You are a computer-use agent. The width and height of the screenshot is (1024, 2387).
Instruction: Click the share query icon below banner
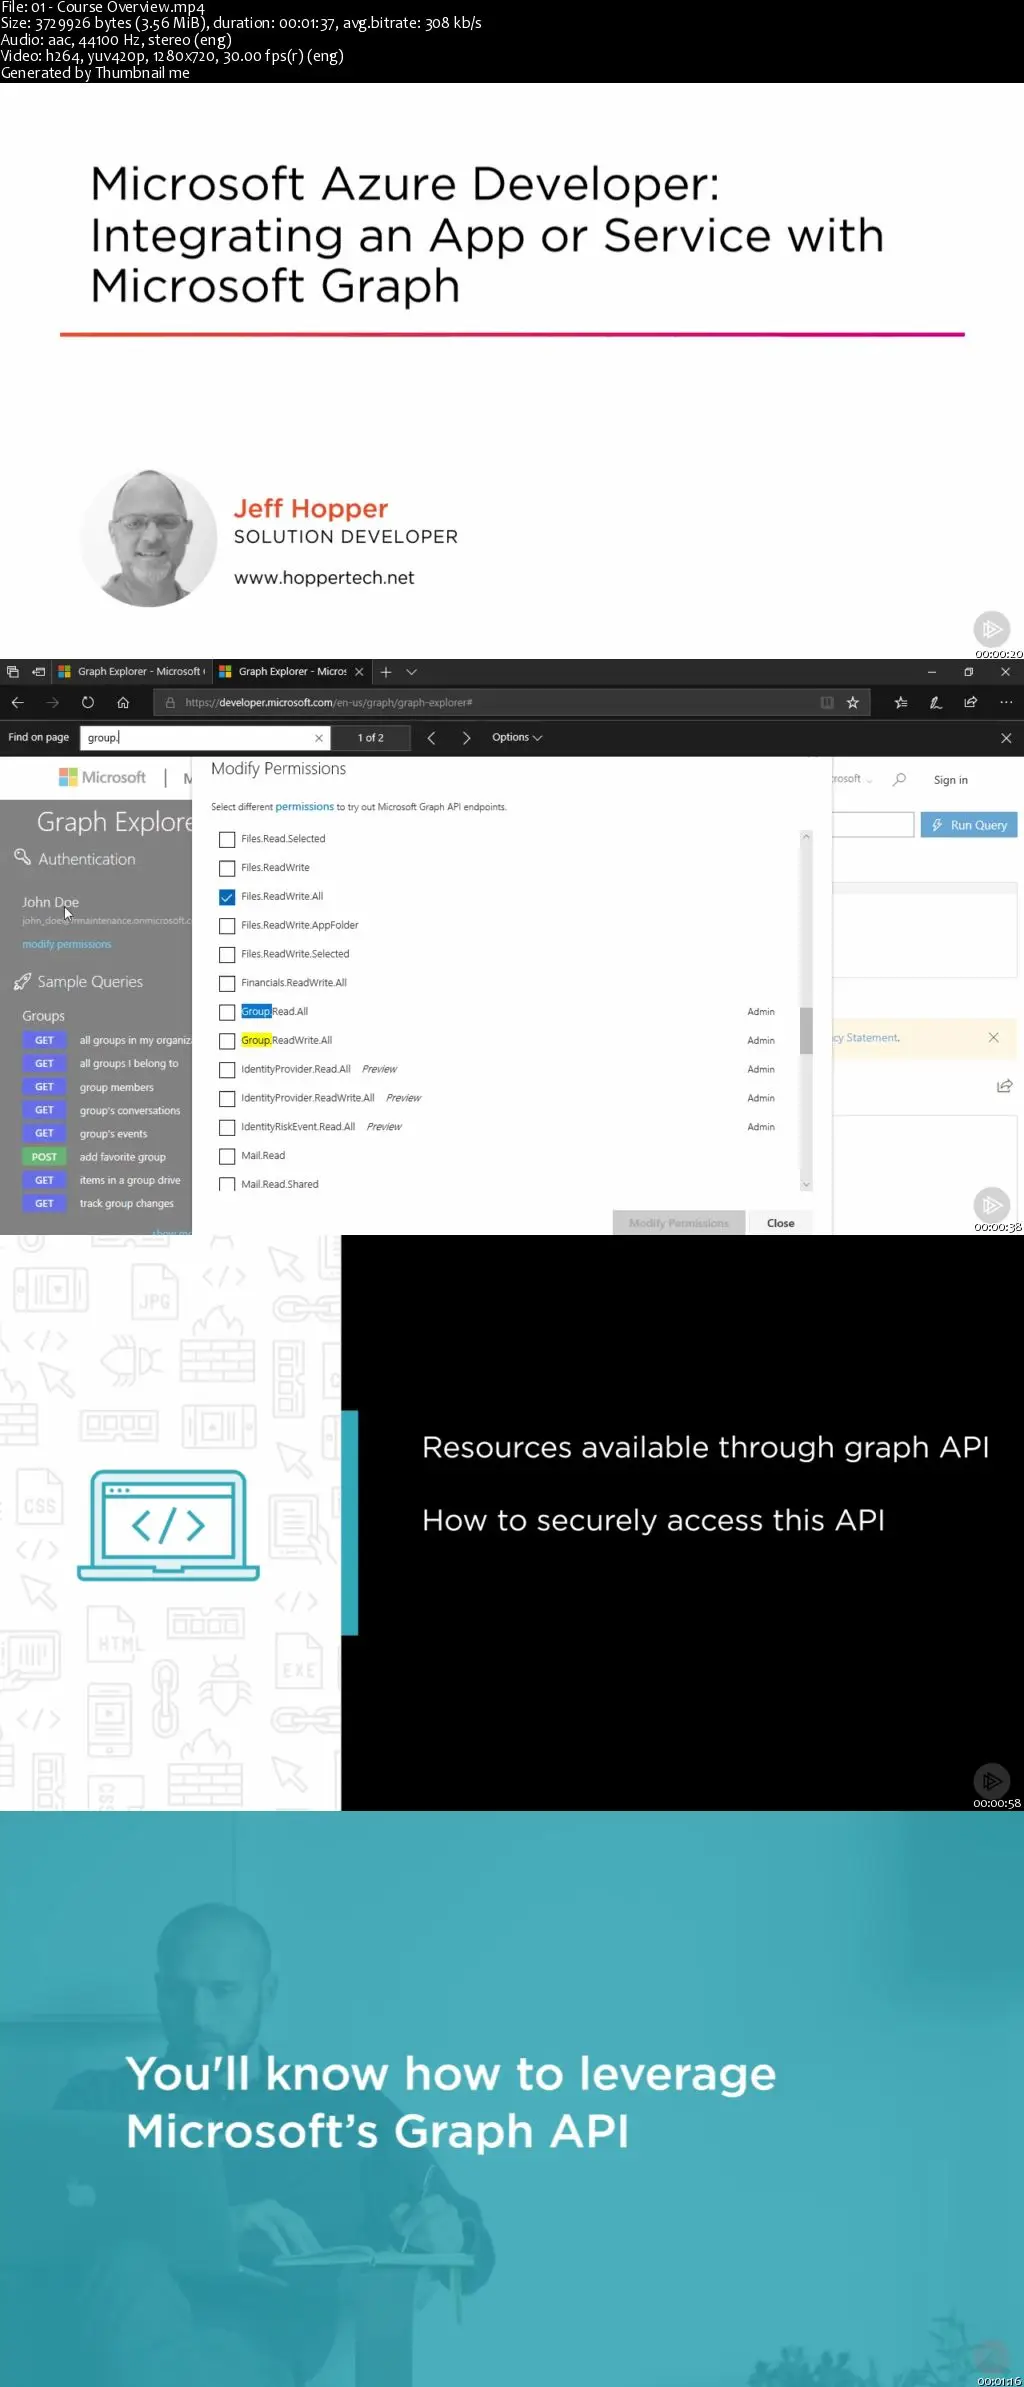[1005, 1086]
